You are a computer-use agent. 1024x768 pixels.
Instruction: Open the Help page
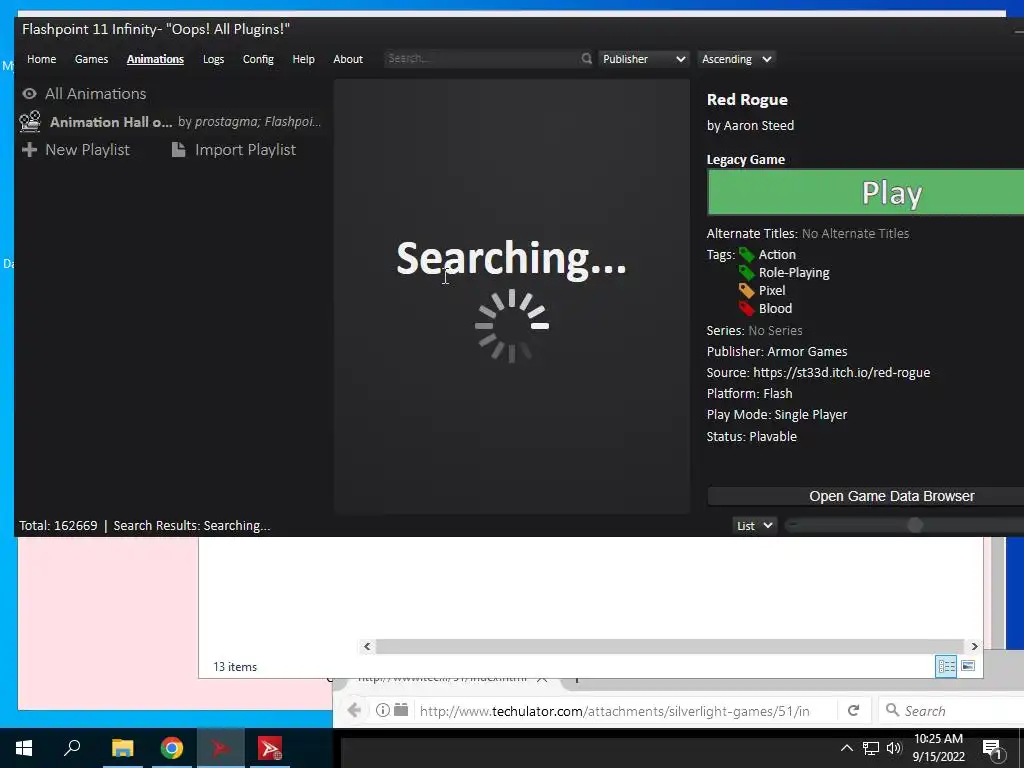point(304,59)
